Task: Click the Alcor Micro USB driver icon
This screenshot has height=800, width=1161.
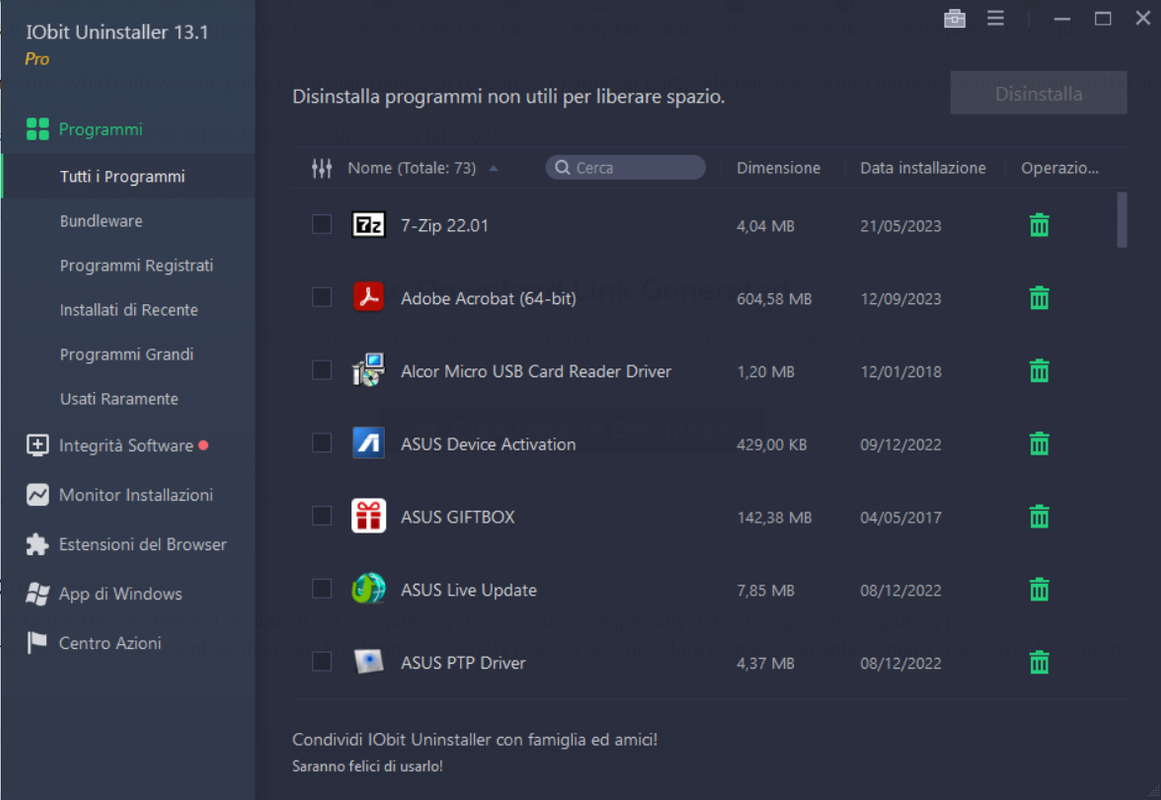Action: (x=368, y=370)
